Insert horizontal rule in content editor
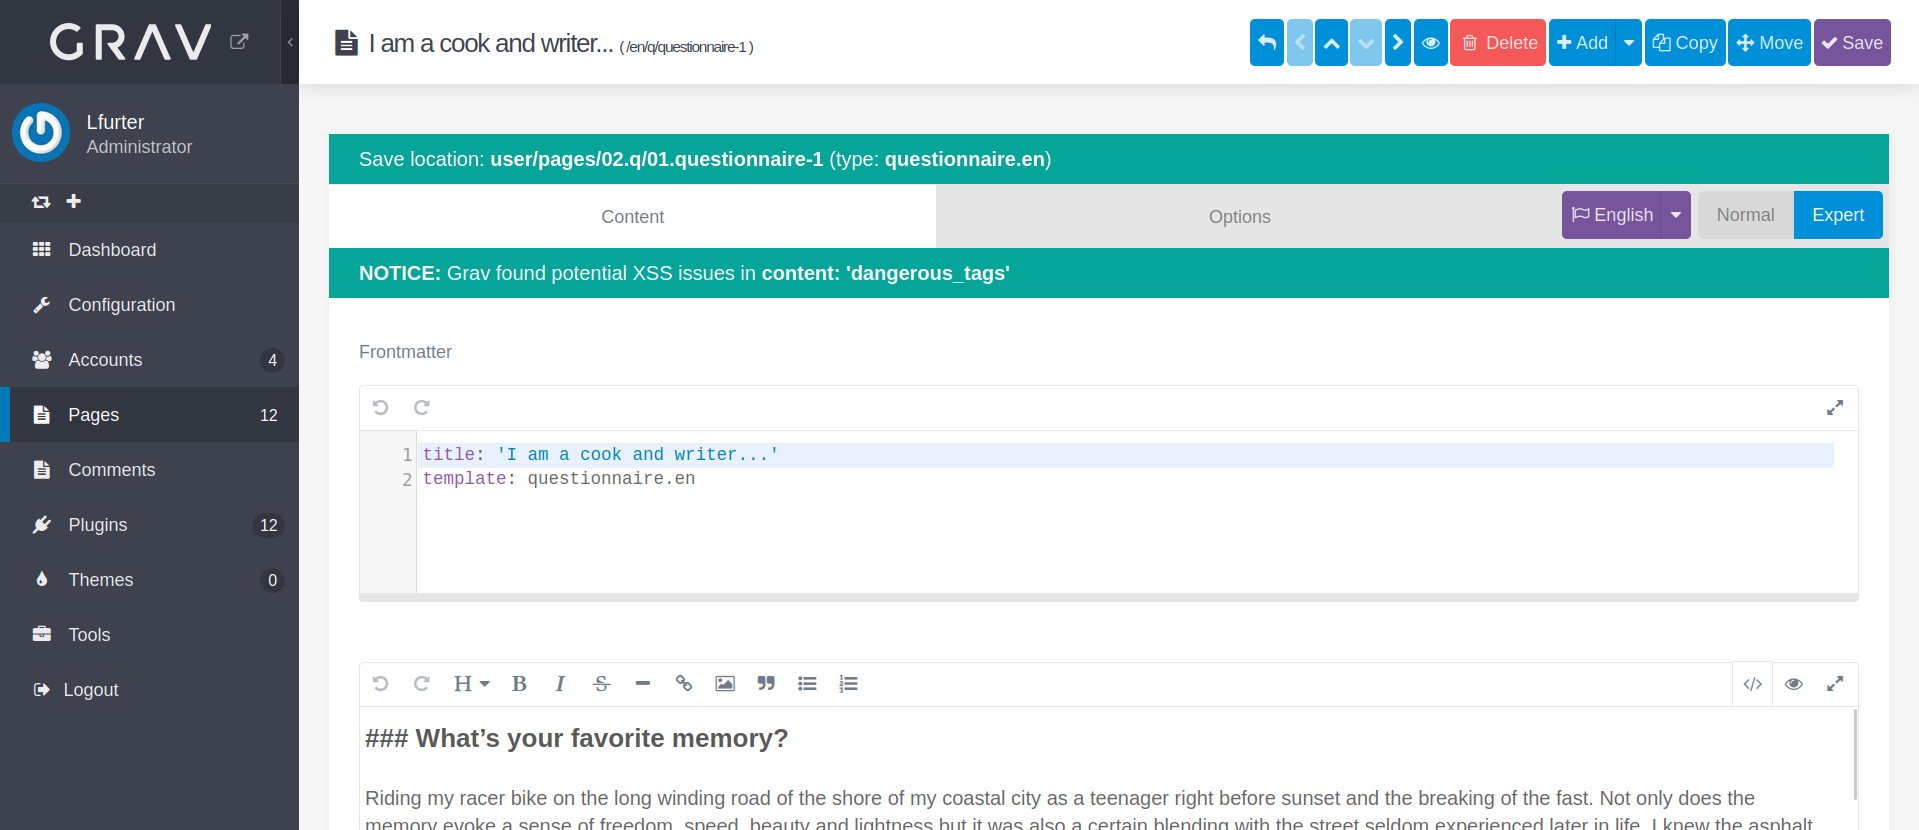Screen dimensions: 1919x830 tap(643, 684)
